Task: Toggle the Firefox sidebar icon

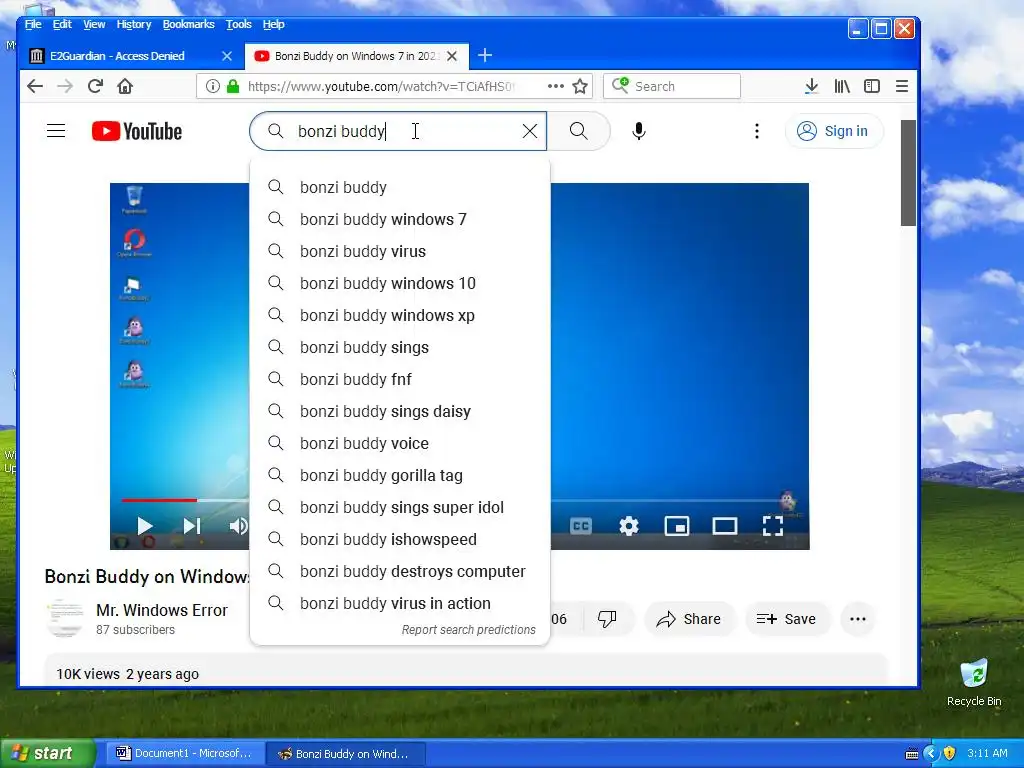Action: click(x=872, y=86)
